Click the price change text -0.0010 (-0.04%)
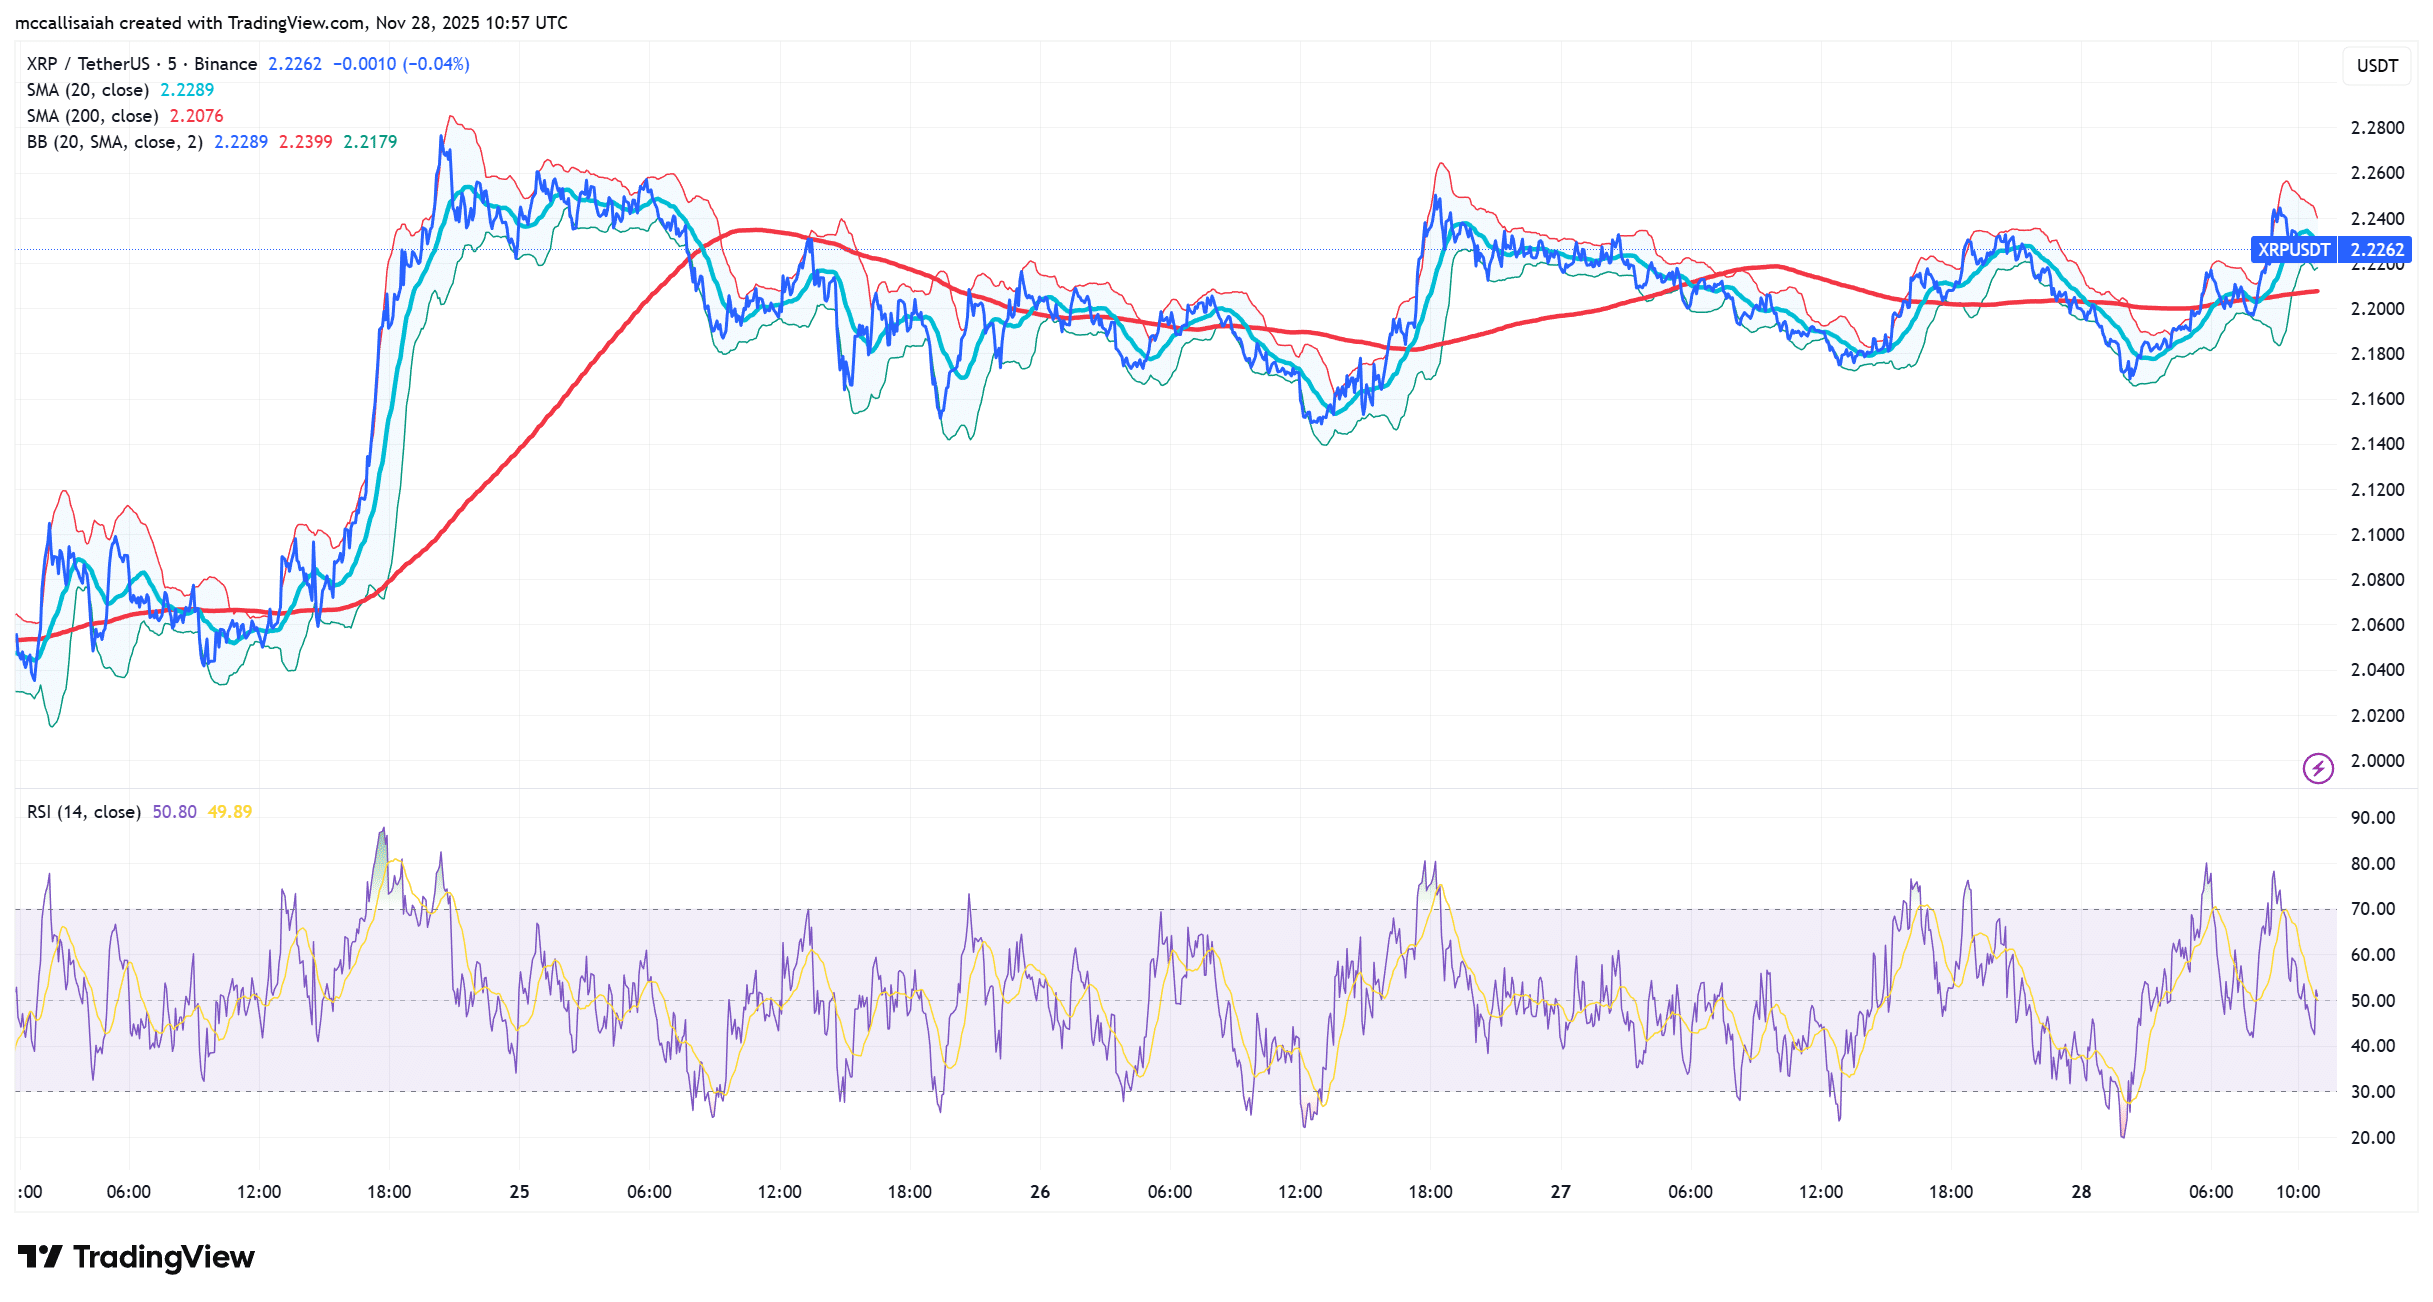Viewport: 2433px width, 1302px height. point(404,63)
